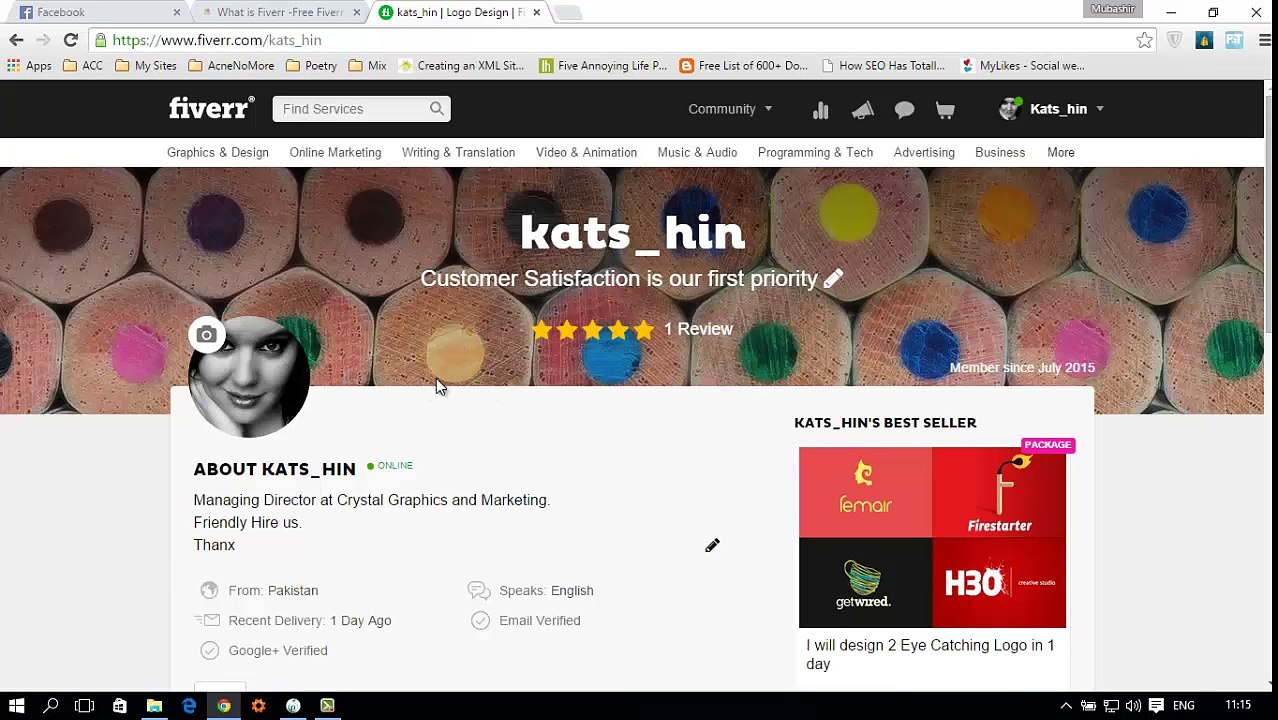
Task: Switch to the What is Fiverr tab
Action: [x=280, y=12]
